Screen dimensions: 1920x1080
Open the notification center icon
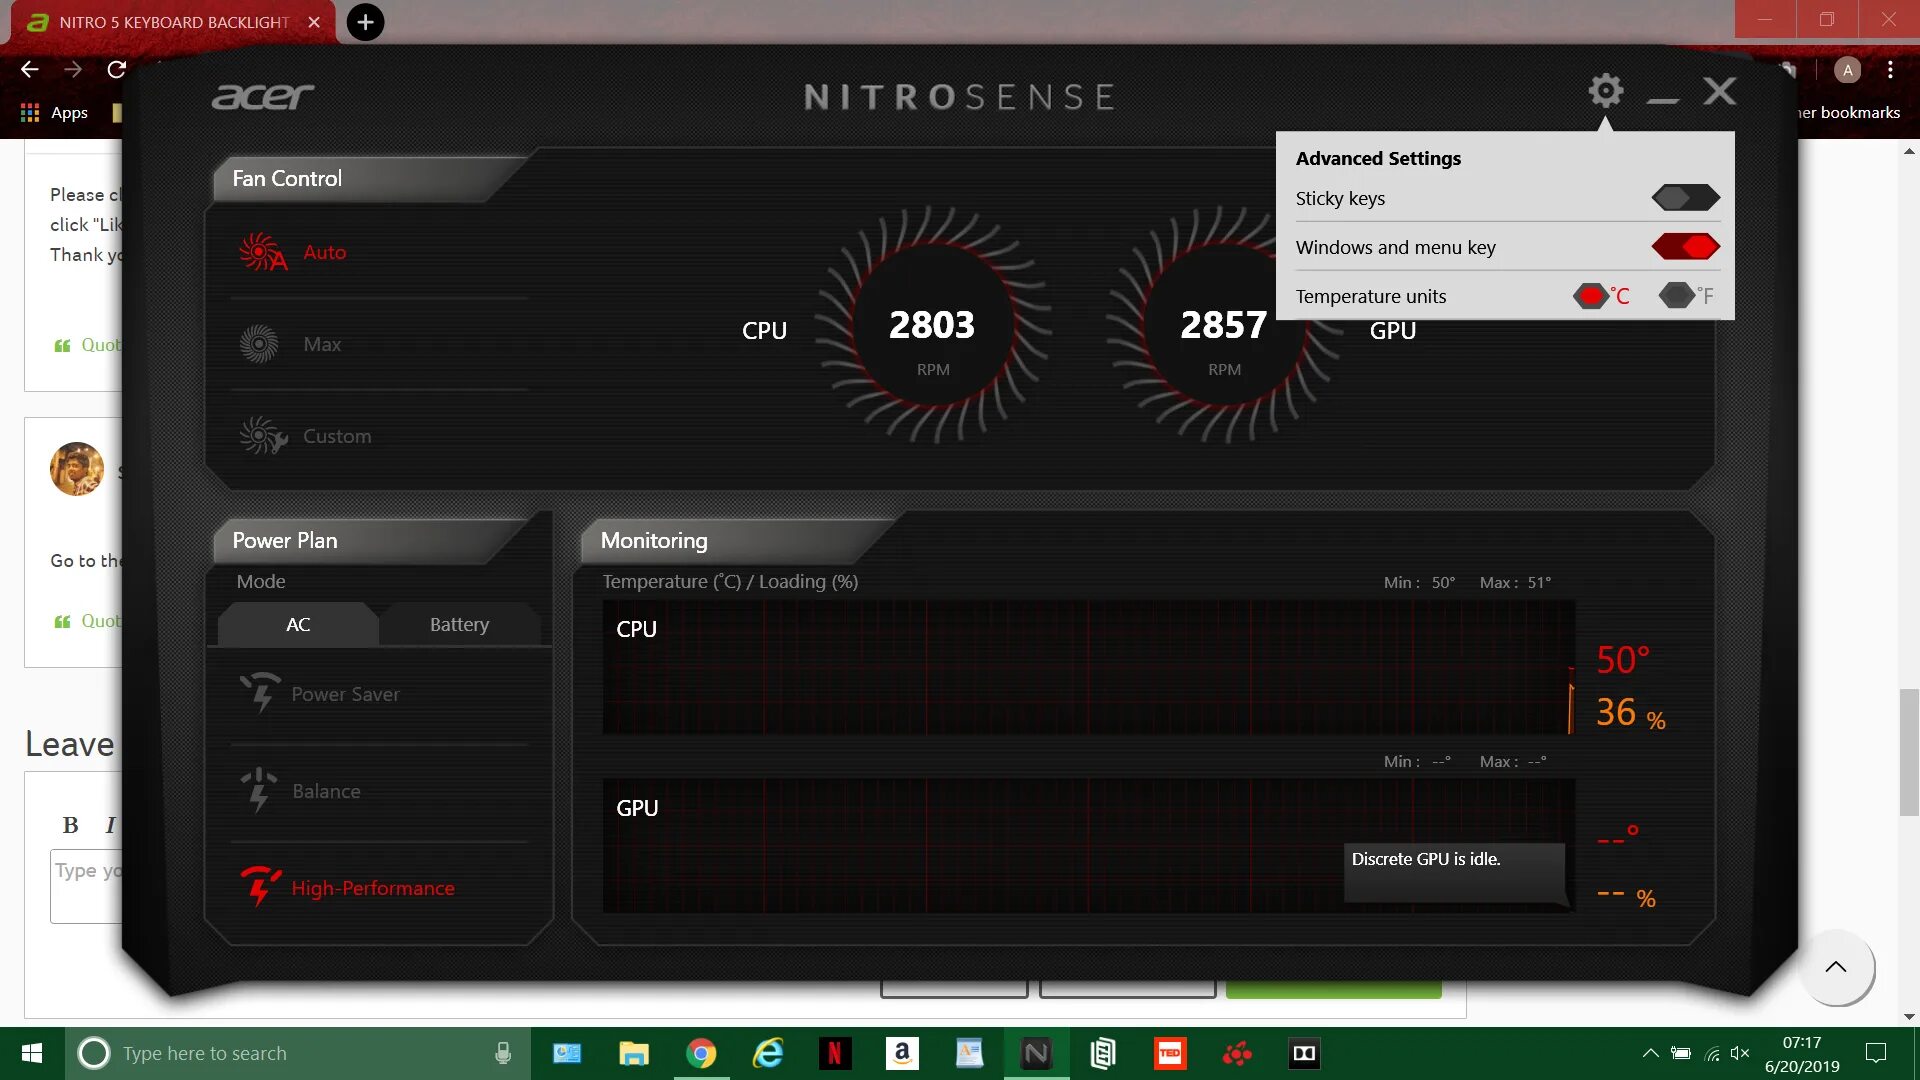coord(1876,1053)
